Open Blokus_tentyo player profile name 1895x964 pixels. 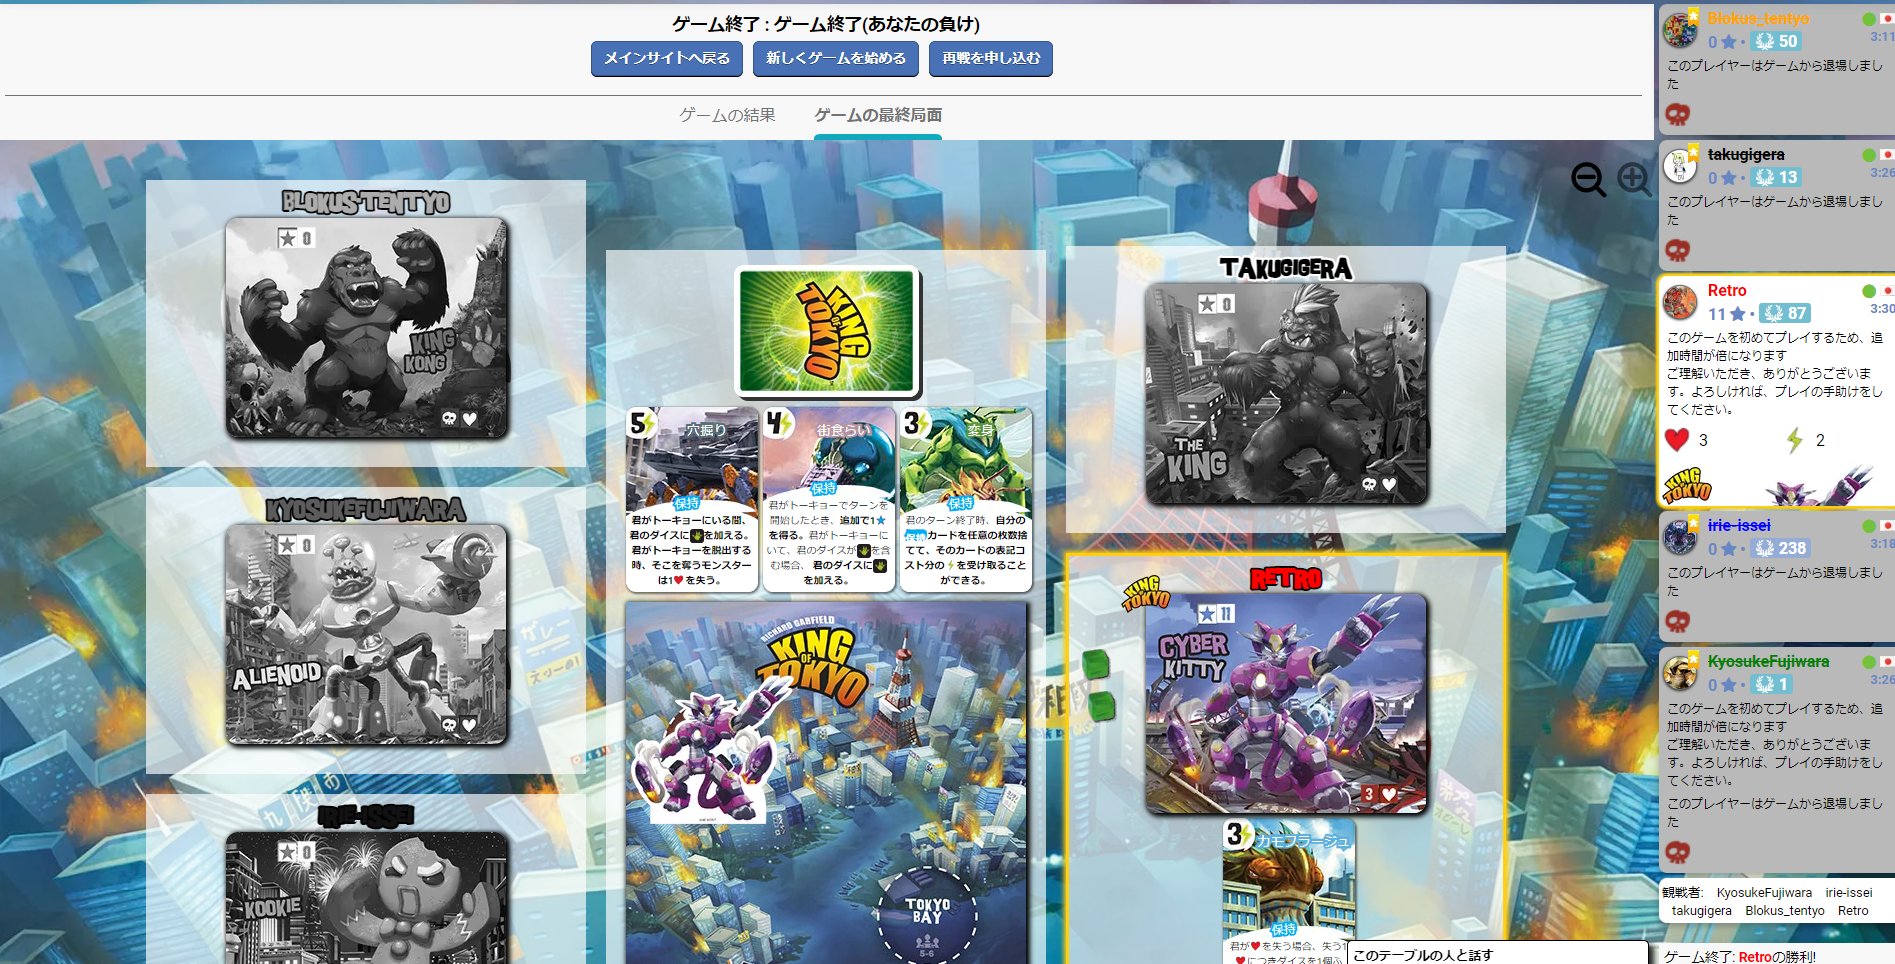(1757, 18)
